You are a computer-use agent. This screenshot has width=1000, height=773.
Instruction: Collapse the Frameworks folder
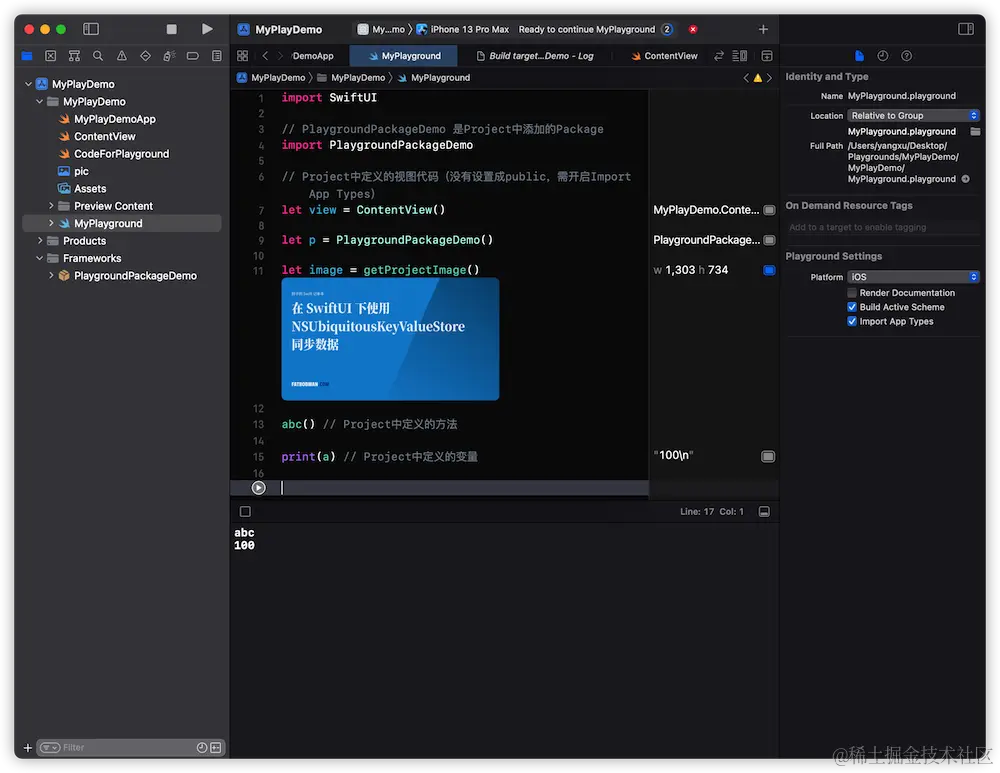pos(40,258)
